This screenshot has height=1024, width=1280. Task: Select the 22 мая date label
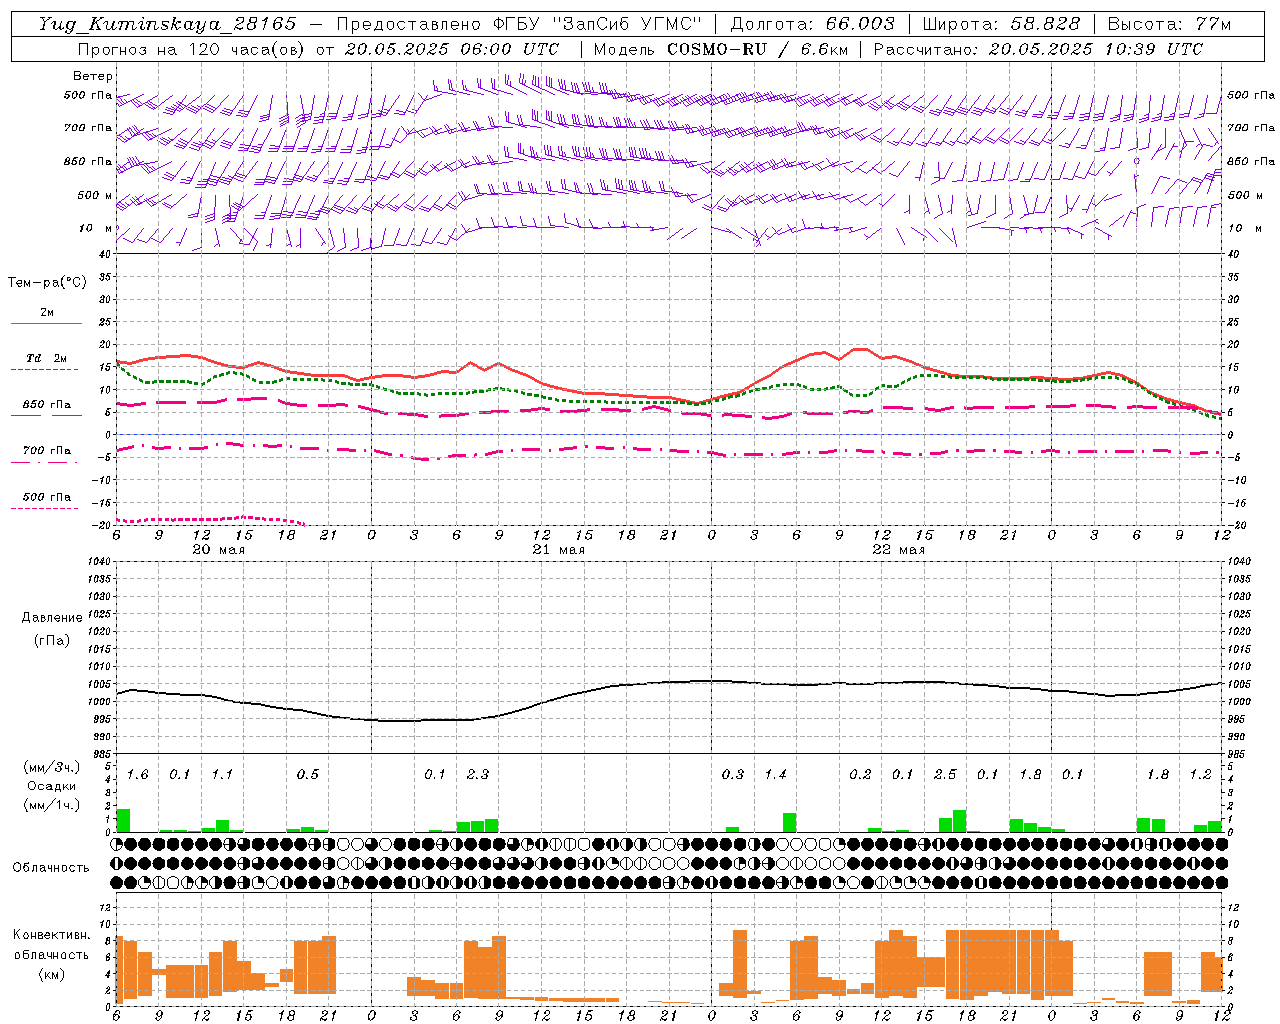coord(898,550)
